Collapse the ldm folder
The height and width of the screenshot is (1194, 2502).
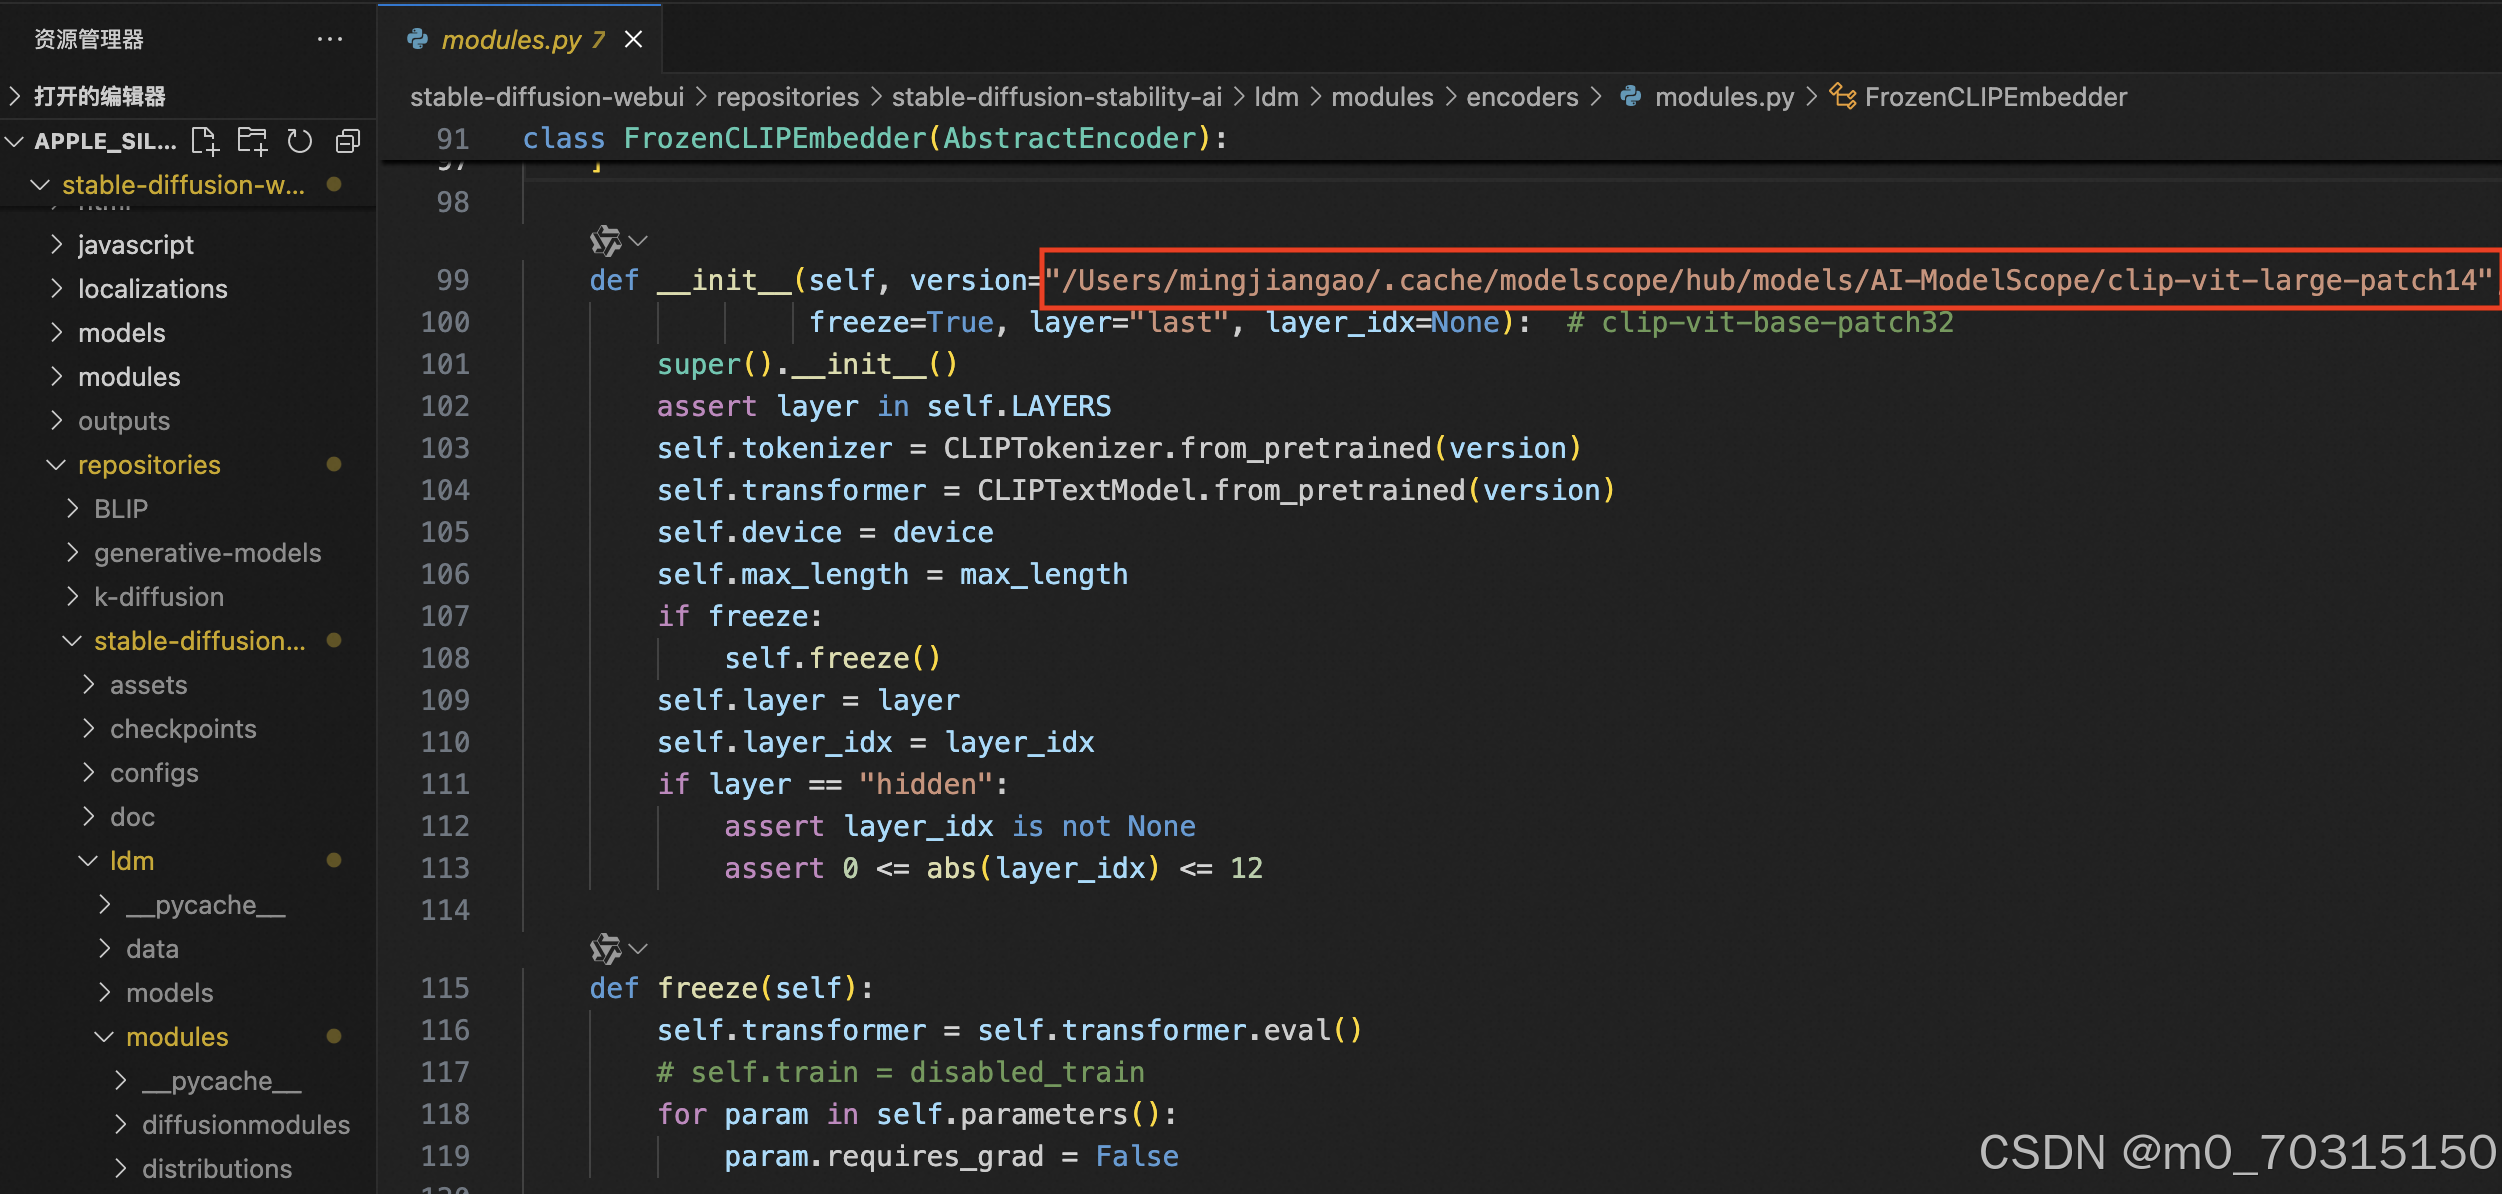click(87, 860)
